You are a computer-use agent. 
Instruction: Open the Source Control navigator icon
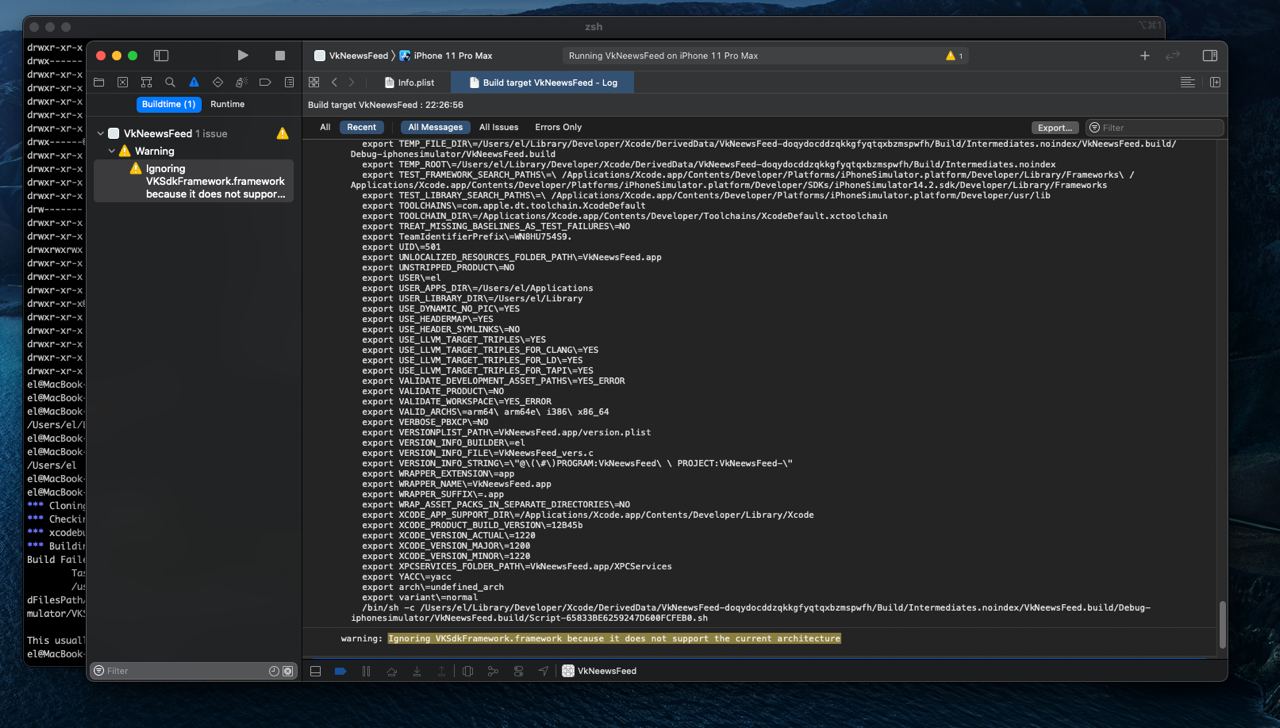(x=122, y=82)
